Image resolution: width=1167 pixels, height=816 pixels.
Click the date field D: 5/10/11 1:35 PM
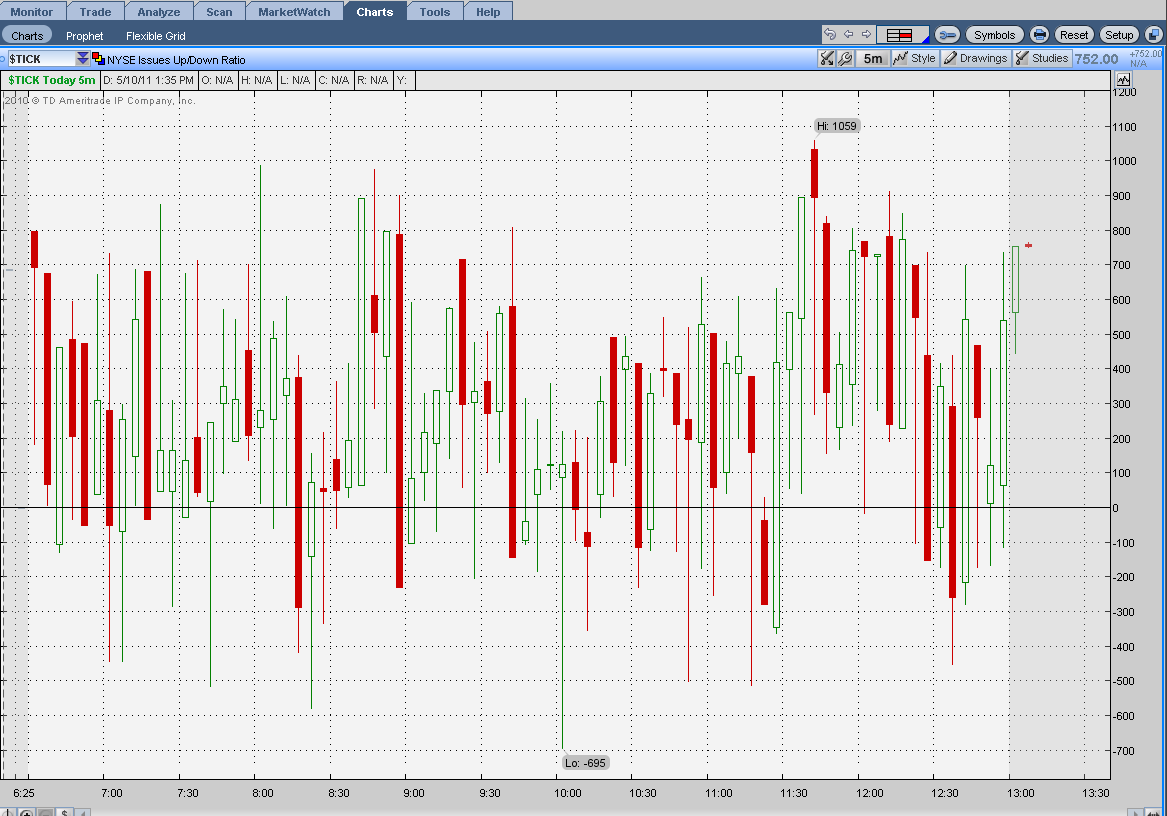point(148,80)
